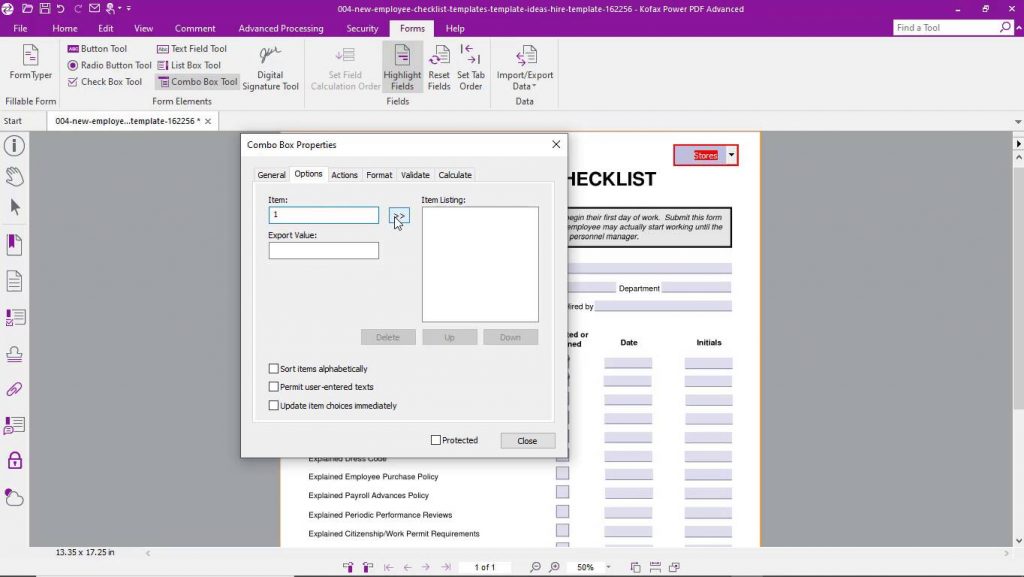Enable Sort items alphabetically
The width and height of the screenshot is (1024, 577).
(274, 369)
